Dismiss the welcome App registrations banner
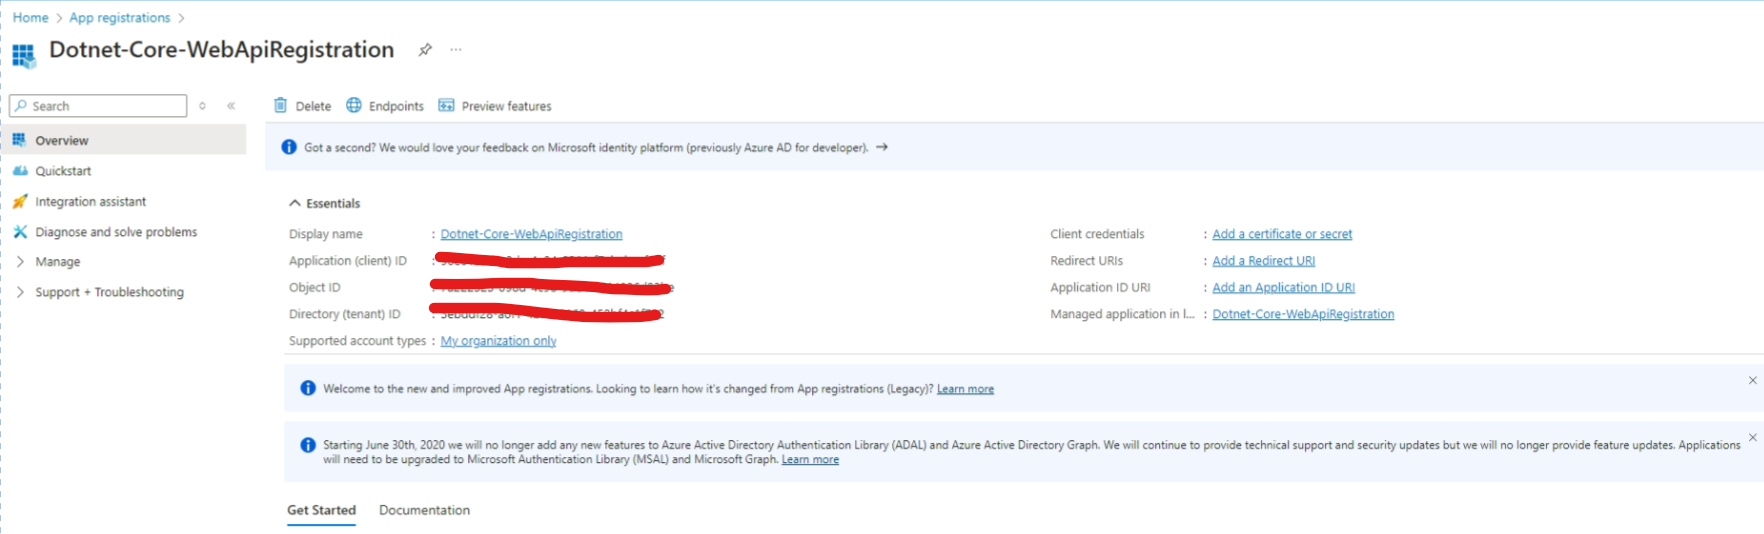This screenshot has width=1764, height=534. coord(1752,380)
